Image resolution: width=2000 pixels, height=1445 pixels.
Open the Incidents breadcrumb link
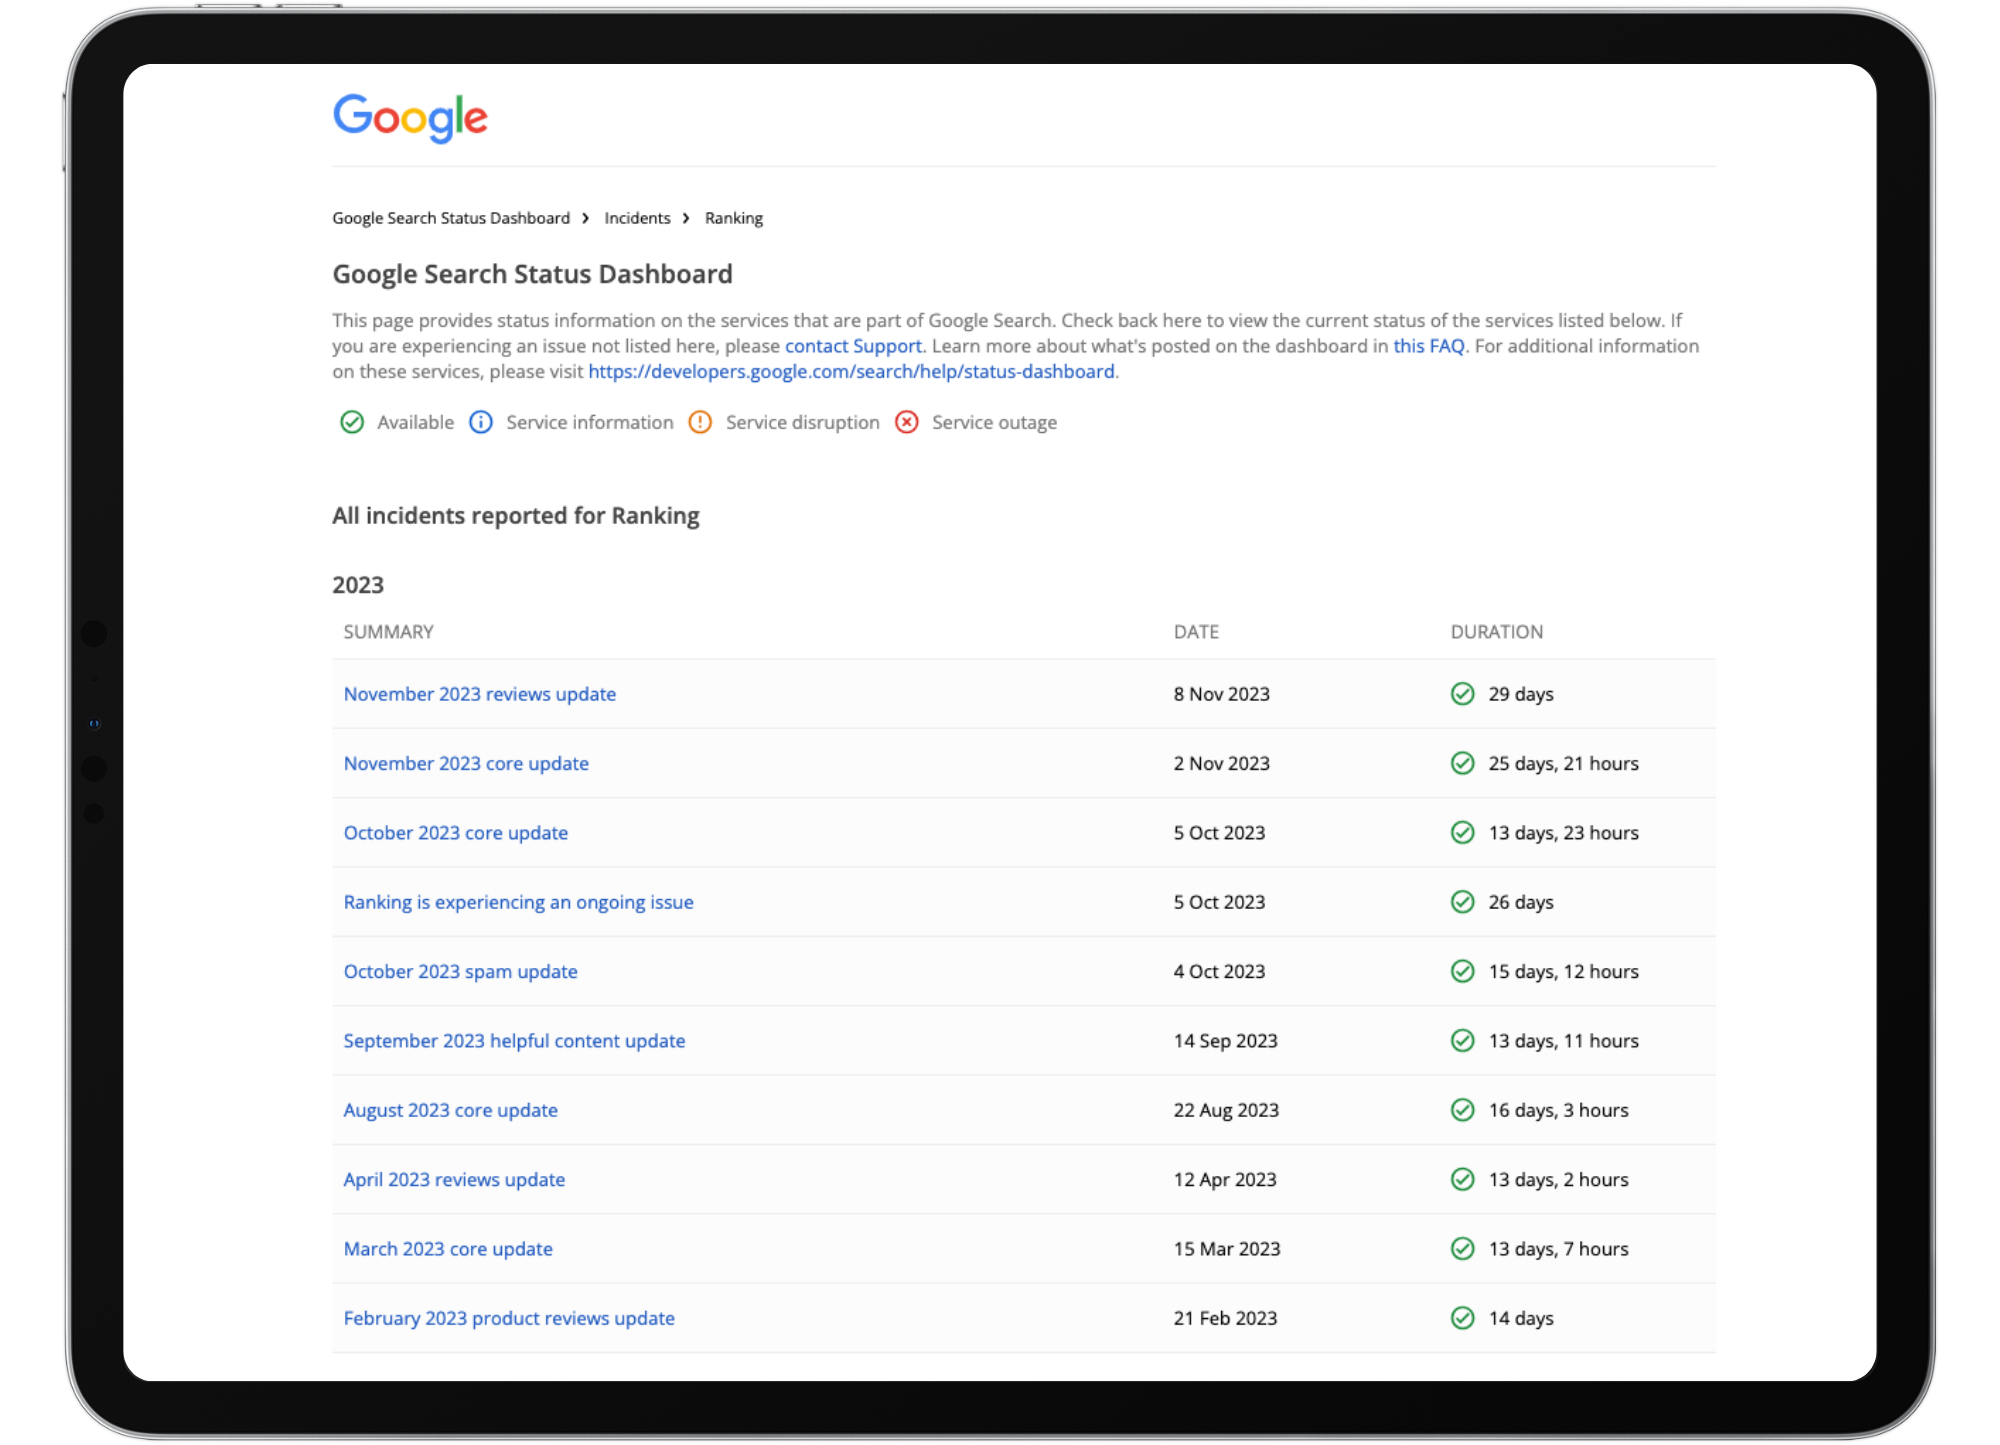637,218
